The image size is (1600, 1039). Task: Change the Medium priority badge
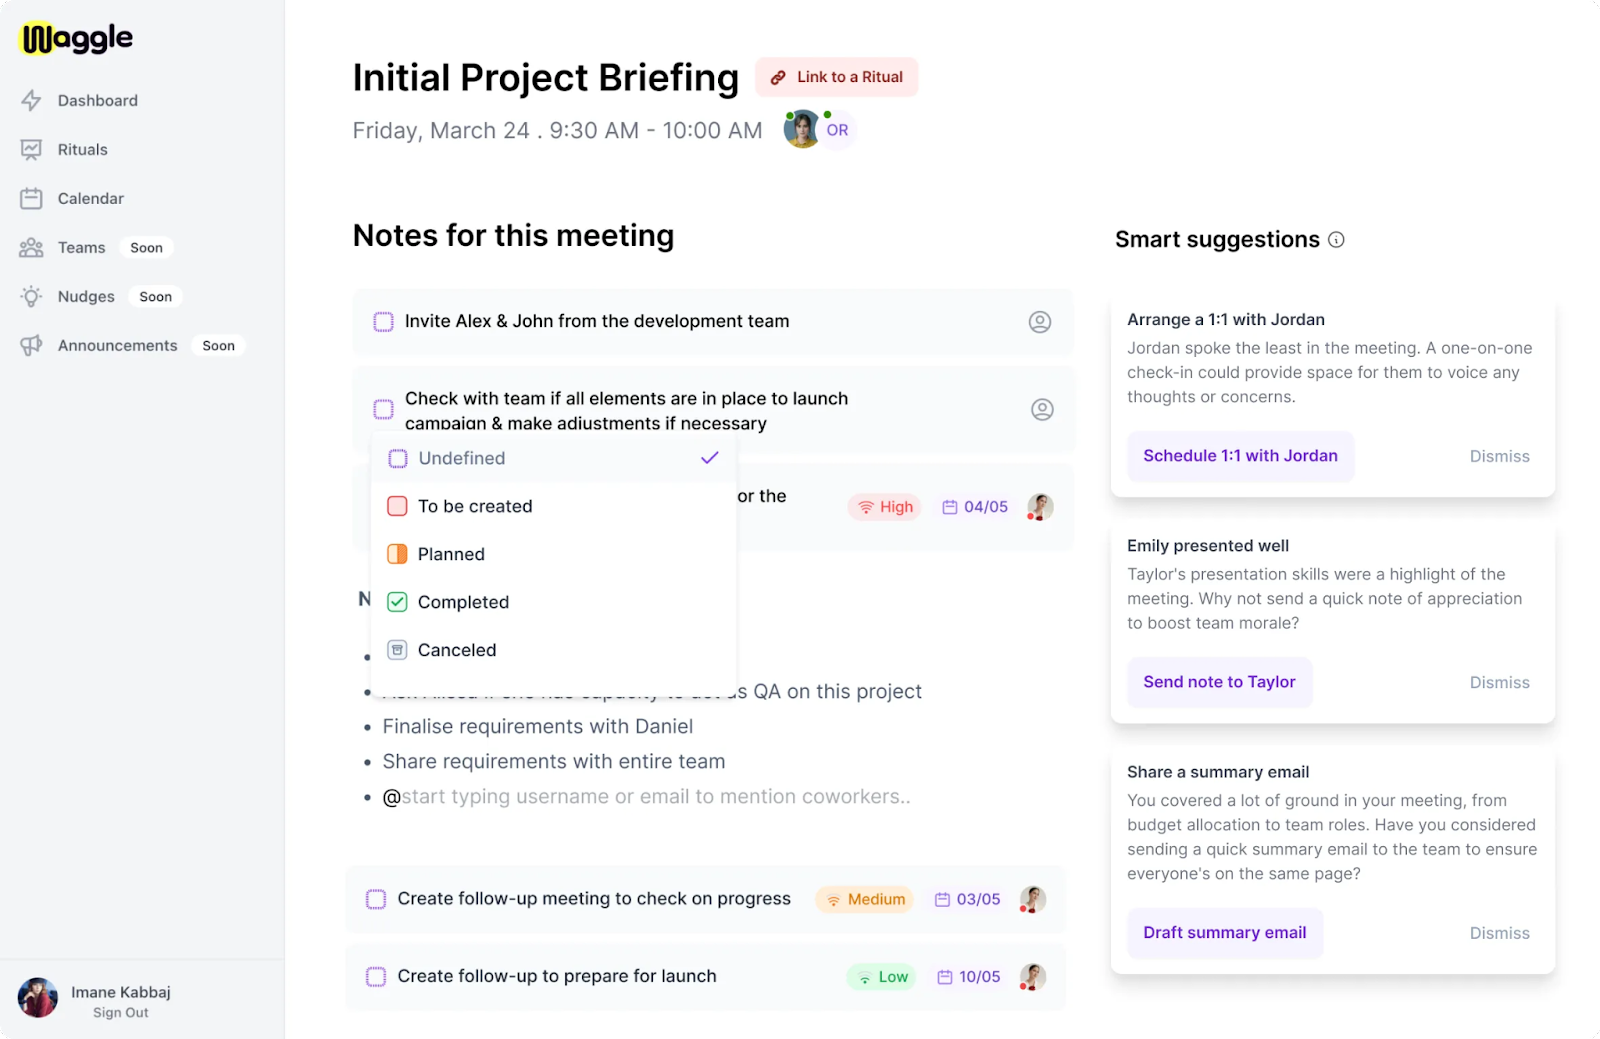coord(863,898)
